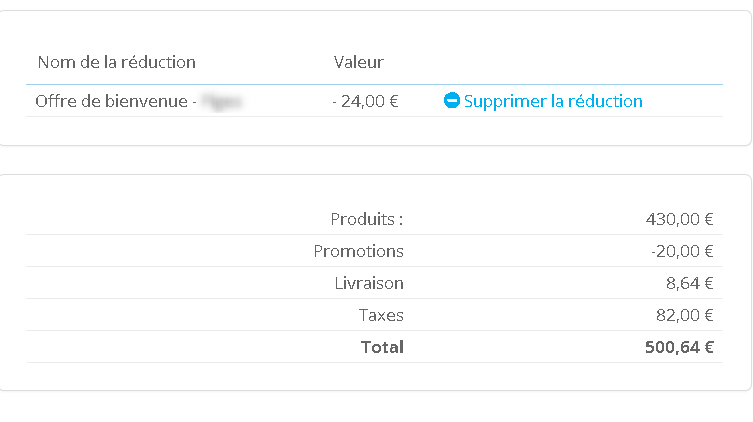Click the 'Supprimer la réduction' link
The height and width of the screenshot is (422, 753).
pos(553,101)
